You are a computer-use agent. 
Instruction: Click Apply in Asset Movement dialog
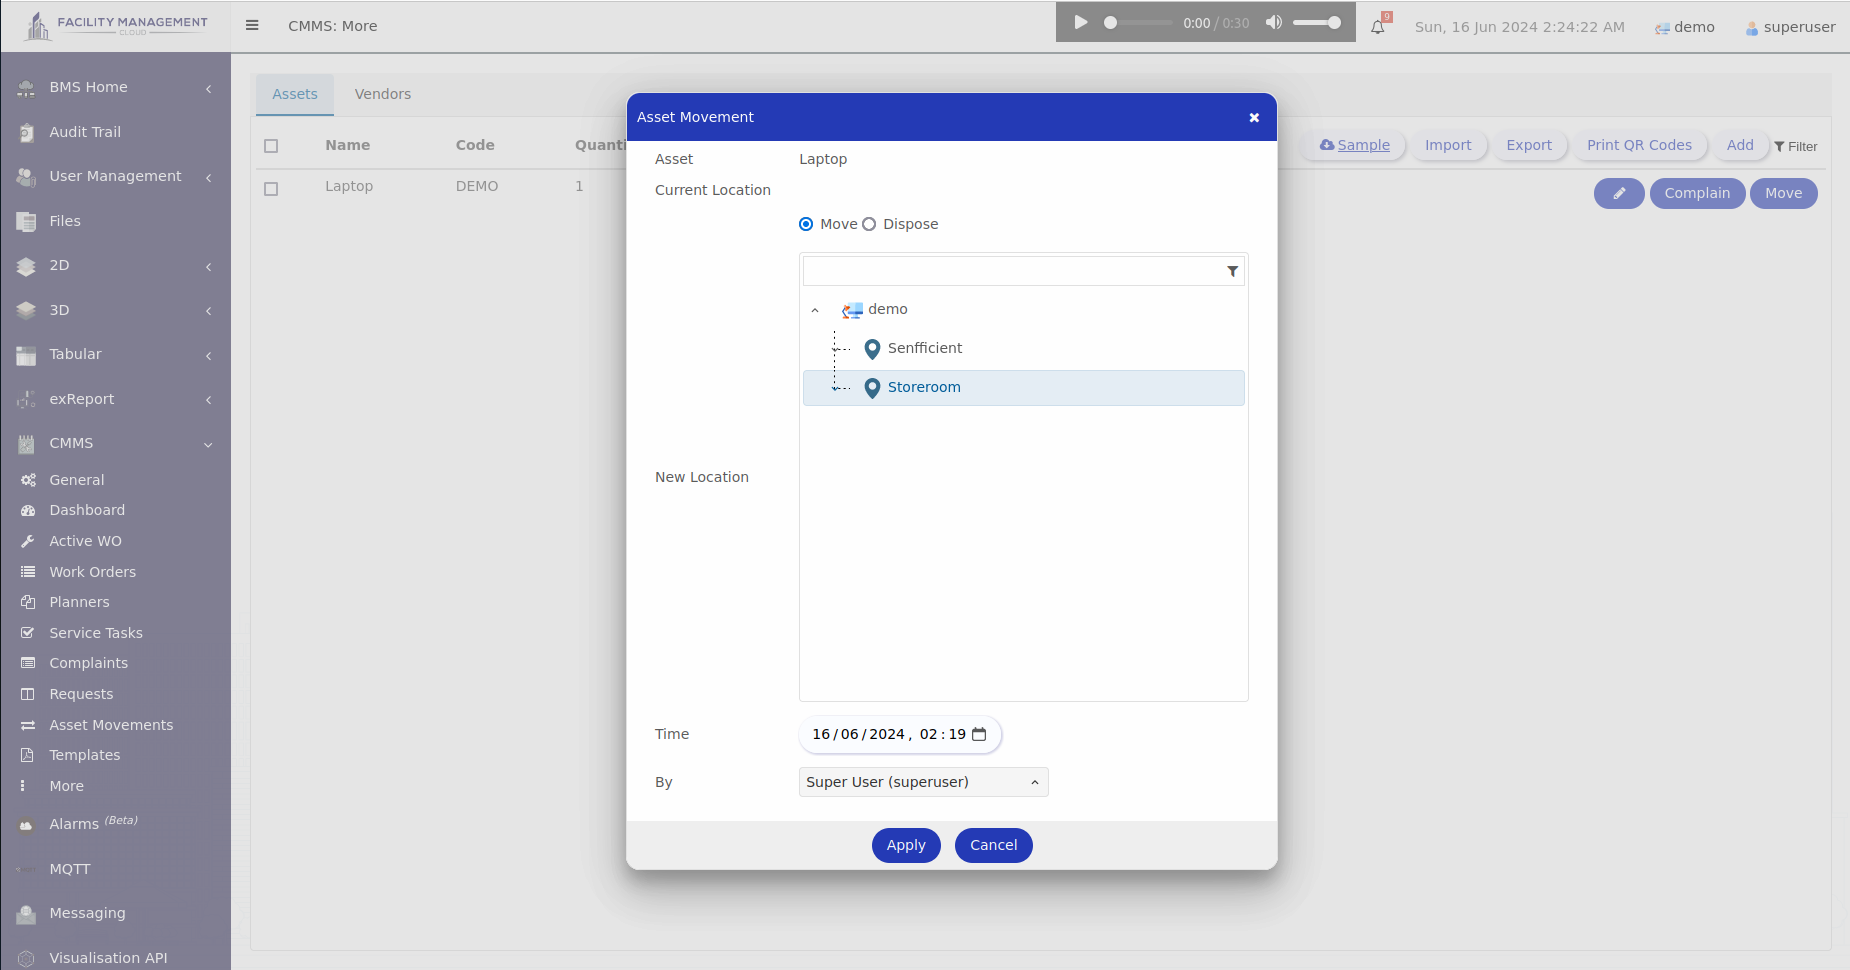click(906, 845)
